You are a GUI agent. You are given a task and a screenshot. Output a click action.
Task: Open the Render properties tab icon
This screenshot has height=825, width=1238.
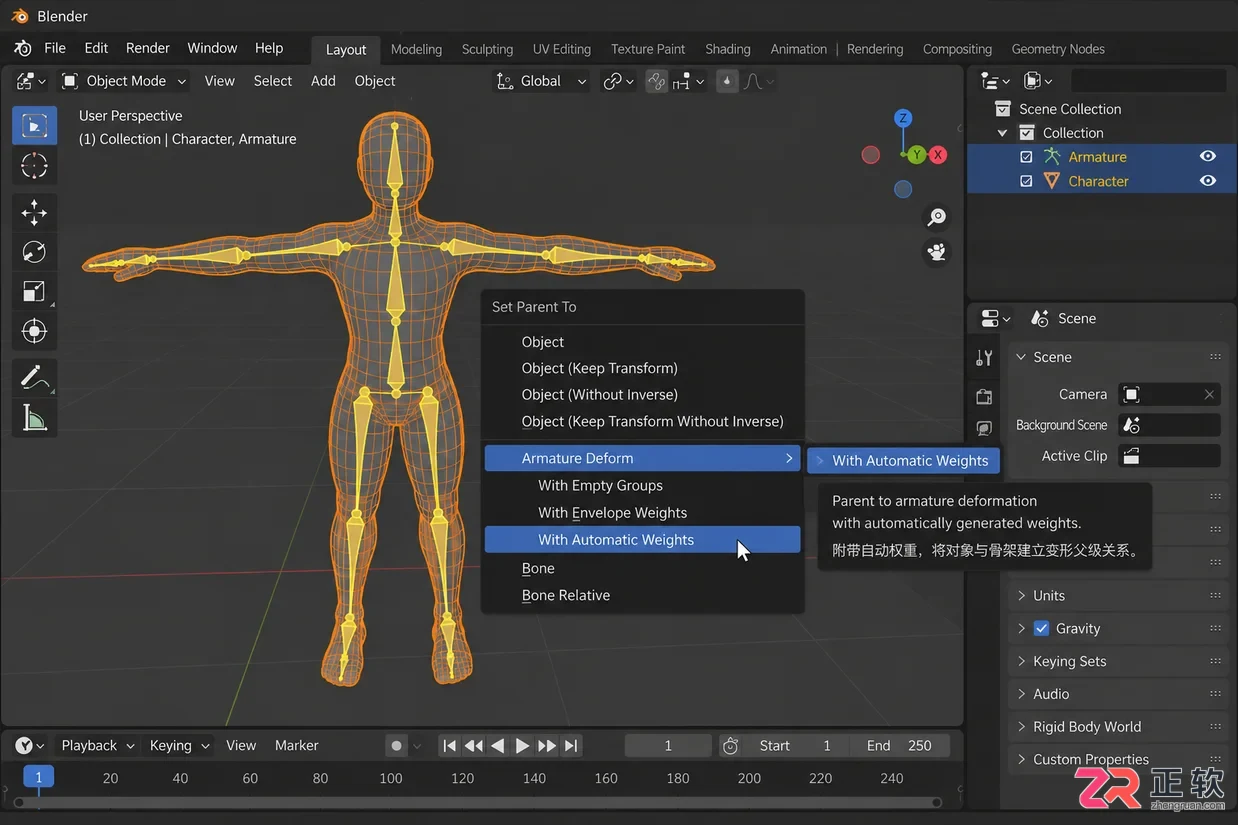[984, 396]
